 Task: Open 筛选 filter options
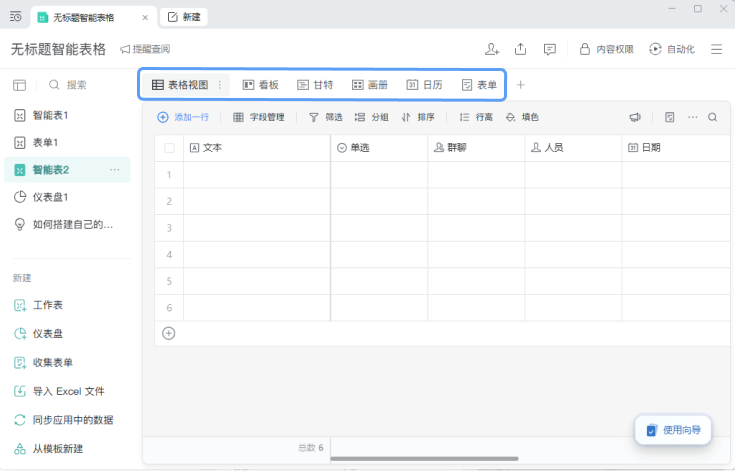[x=325, y=117]
